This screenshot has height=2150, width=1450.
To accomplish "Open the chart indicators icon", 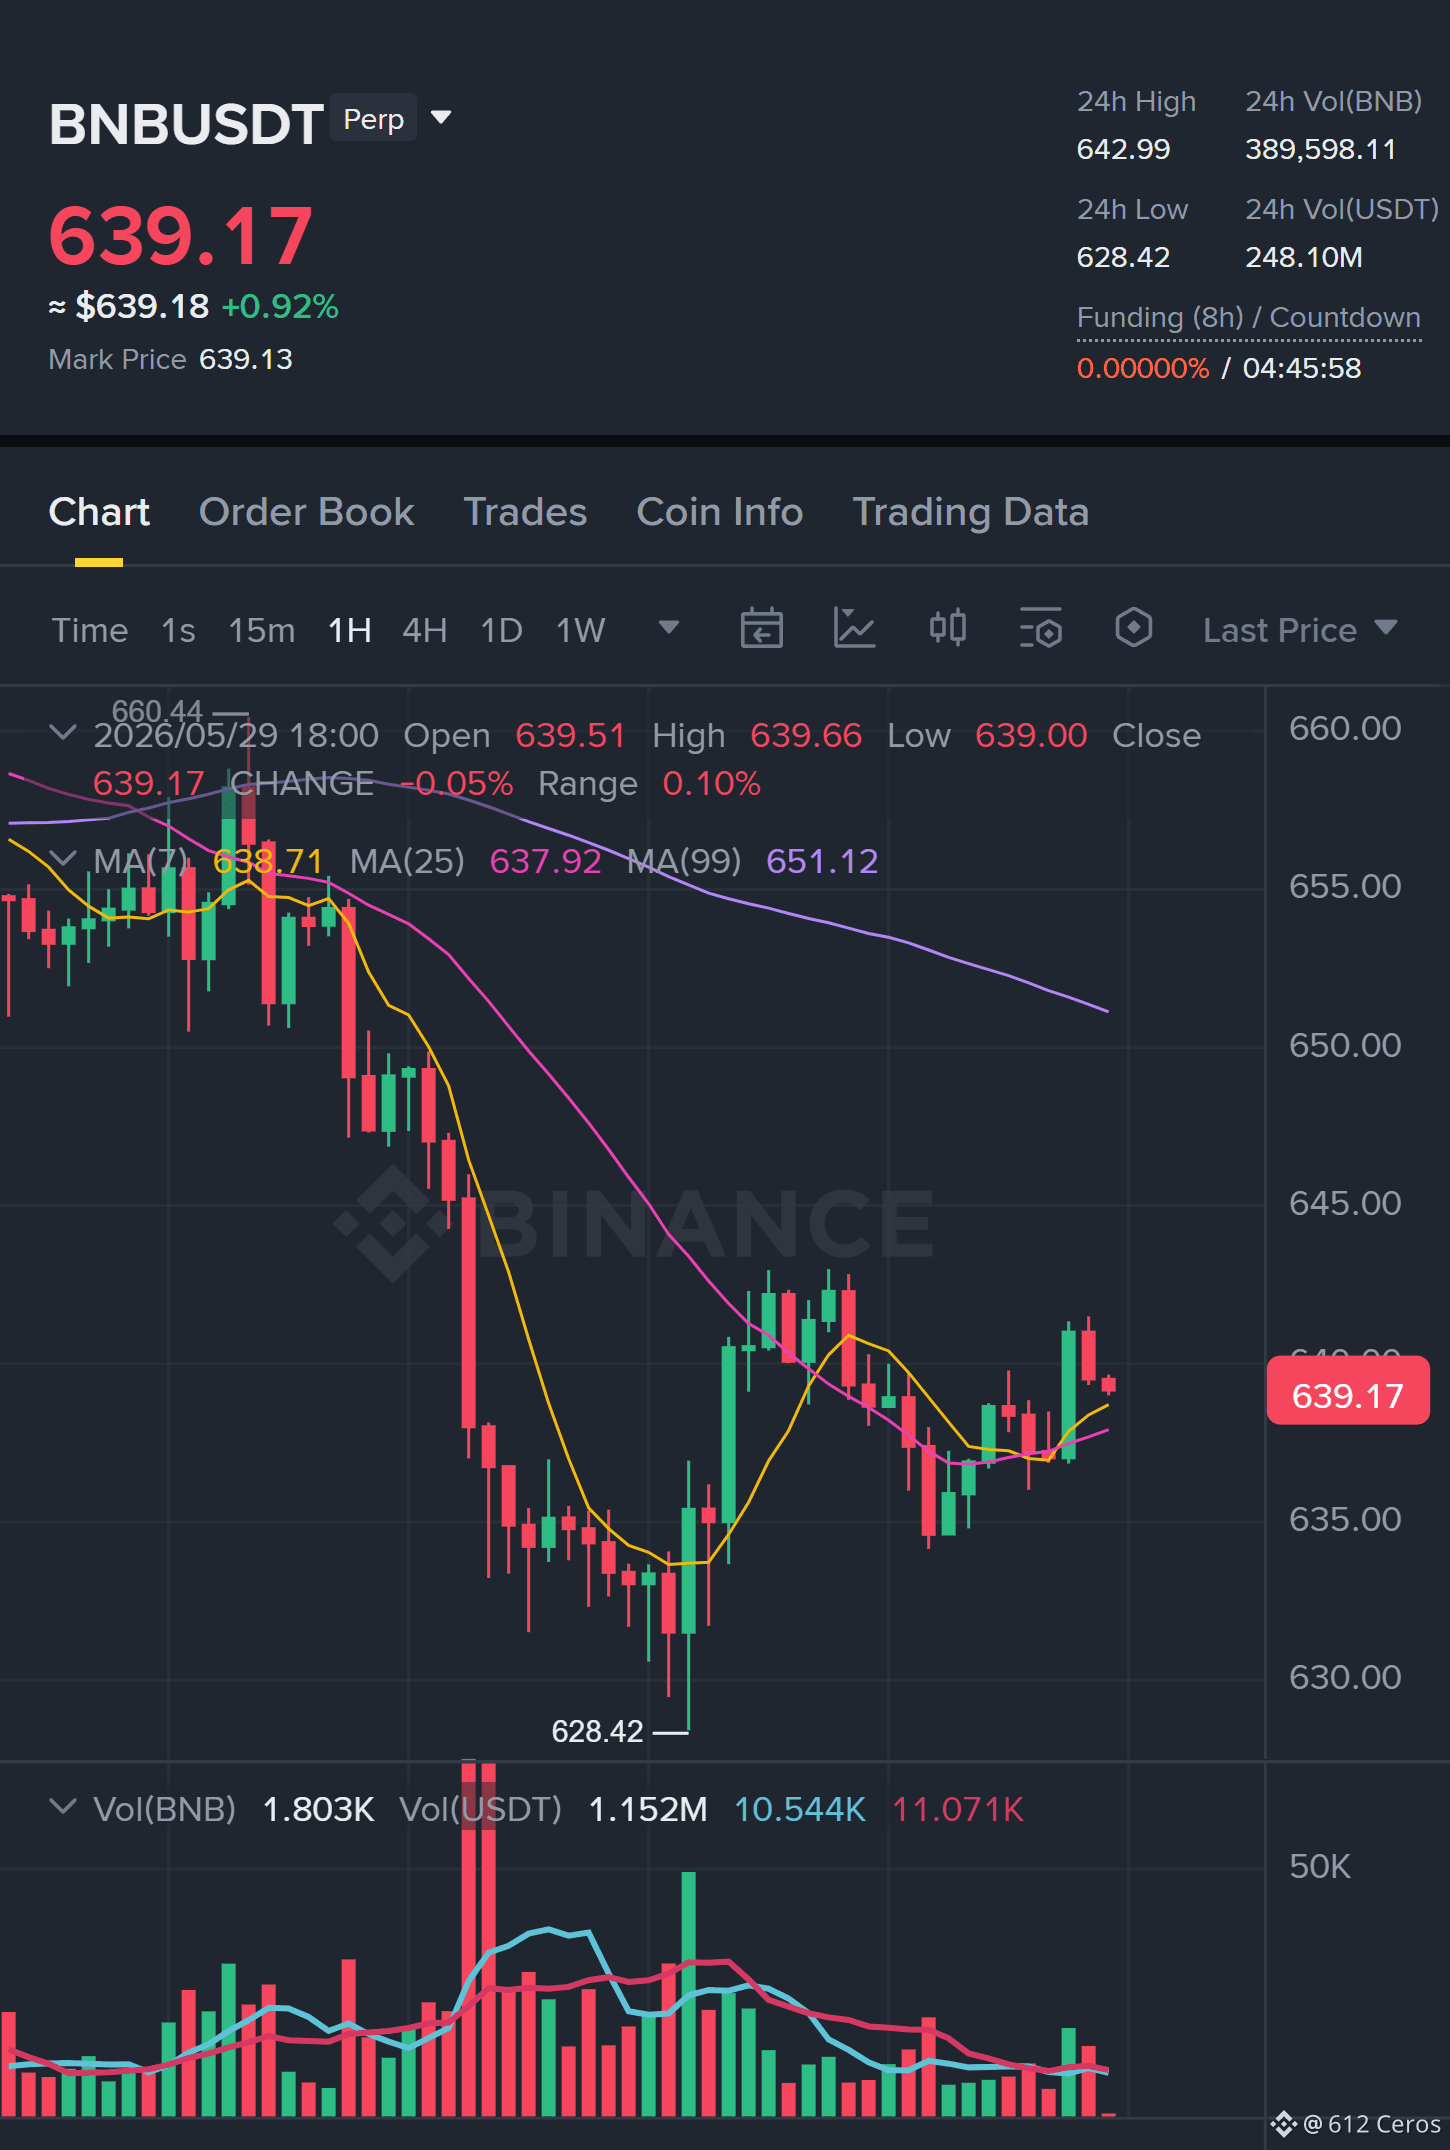I will pos(855,629).
